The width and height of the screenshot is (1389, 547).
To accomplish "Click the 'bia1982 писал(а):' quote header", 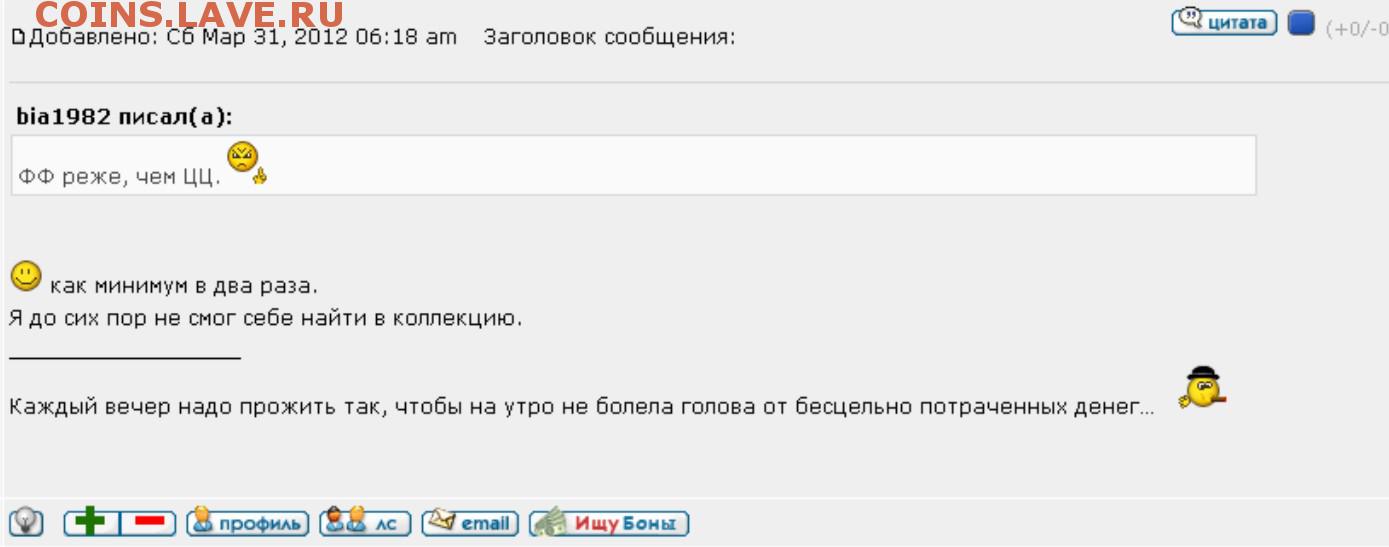I will click(124, 116).
